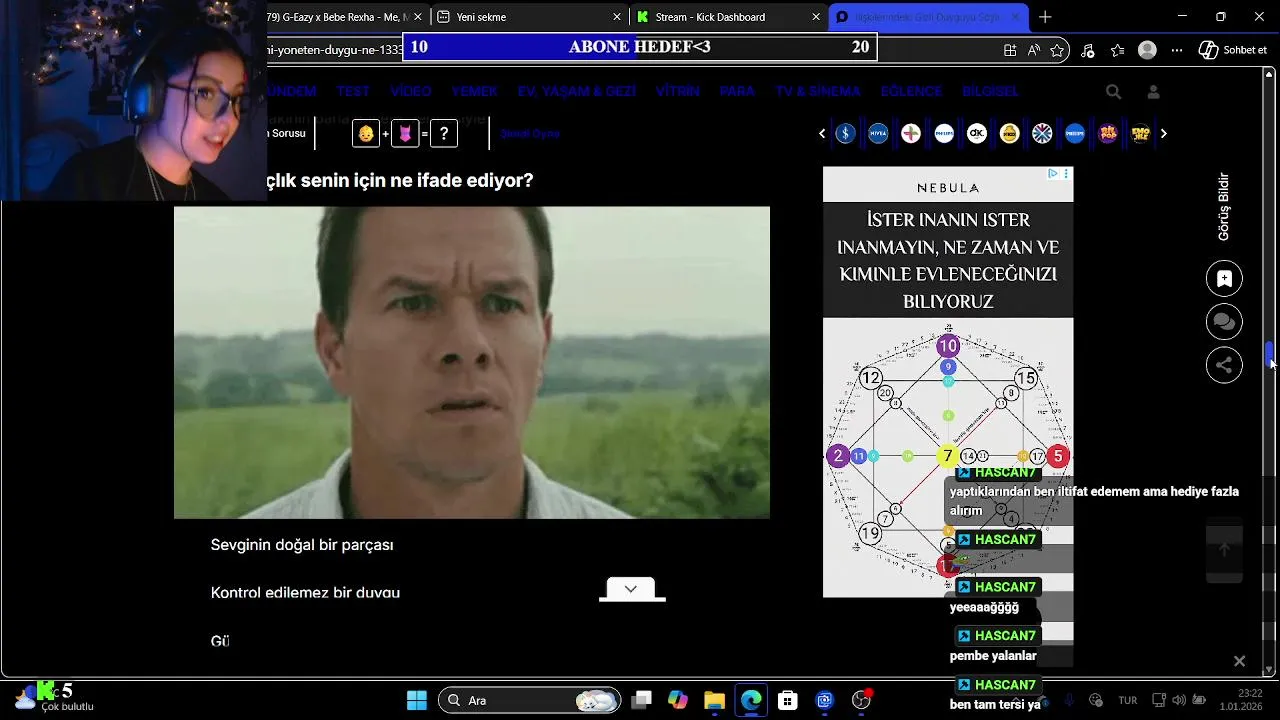Open the Nivea brand icon
The width and height of the screenshot is (1280, 720).
(x=878, y=133)
